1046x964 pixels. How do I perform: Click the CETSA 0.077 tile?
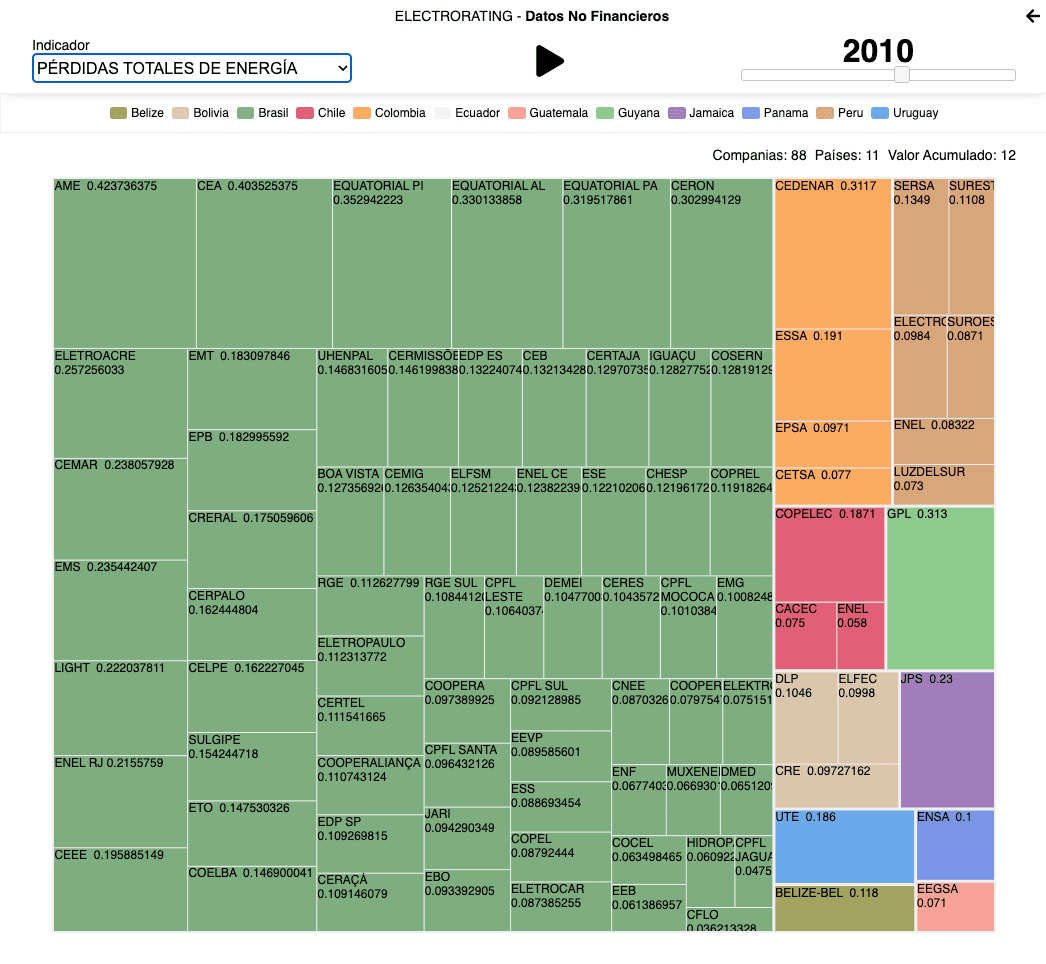click(x=833, y=486)
